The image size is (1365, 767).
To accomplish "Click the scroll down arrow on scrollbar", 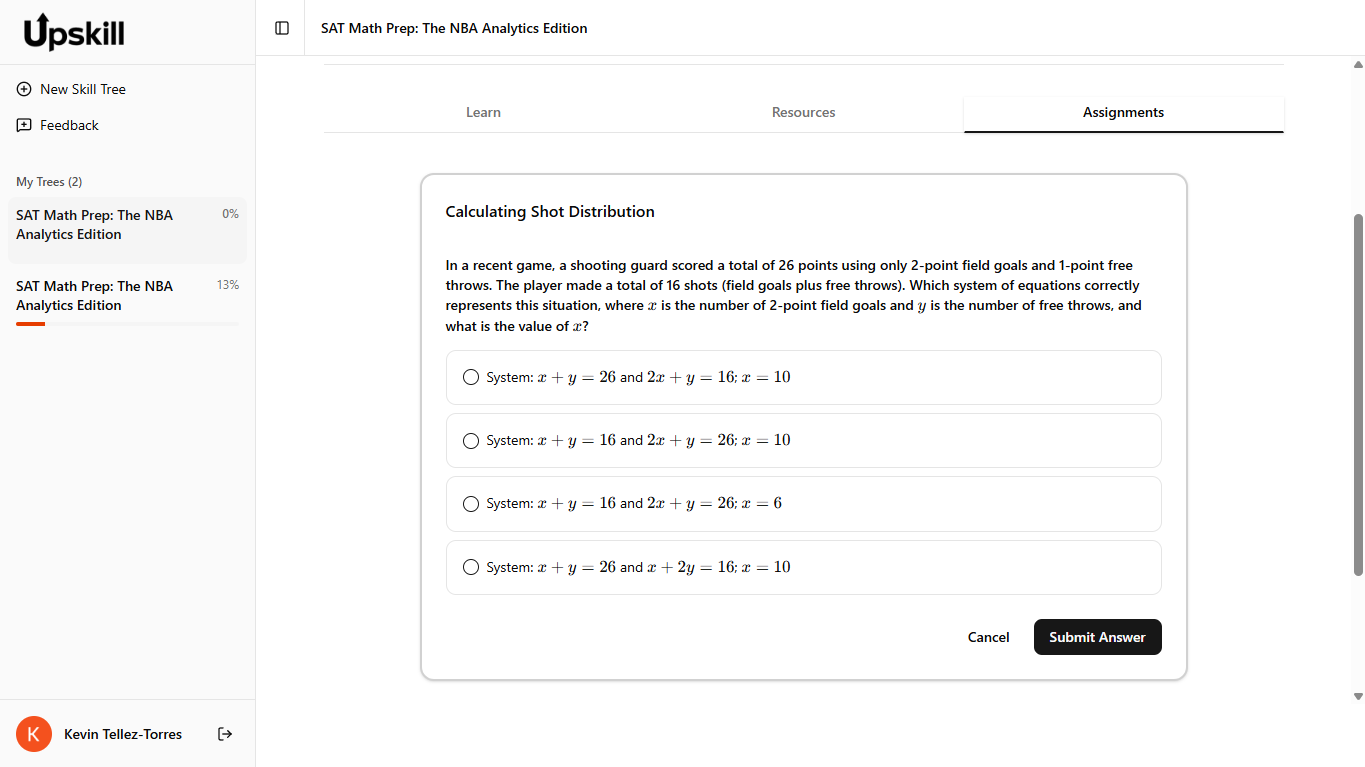I will click(x=1357, y=696).
